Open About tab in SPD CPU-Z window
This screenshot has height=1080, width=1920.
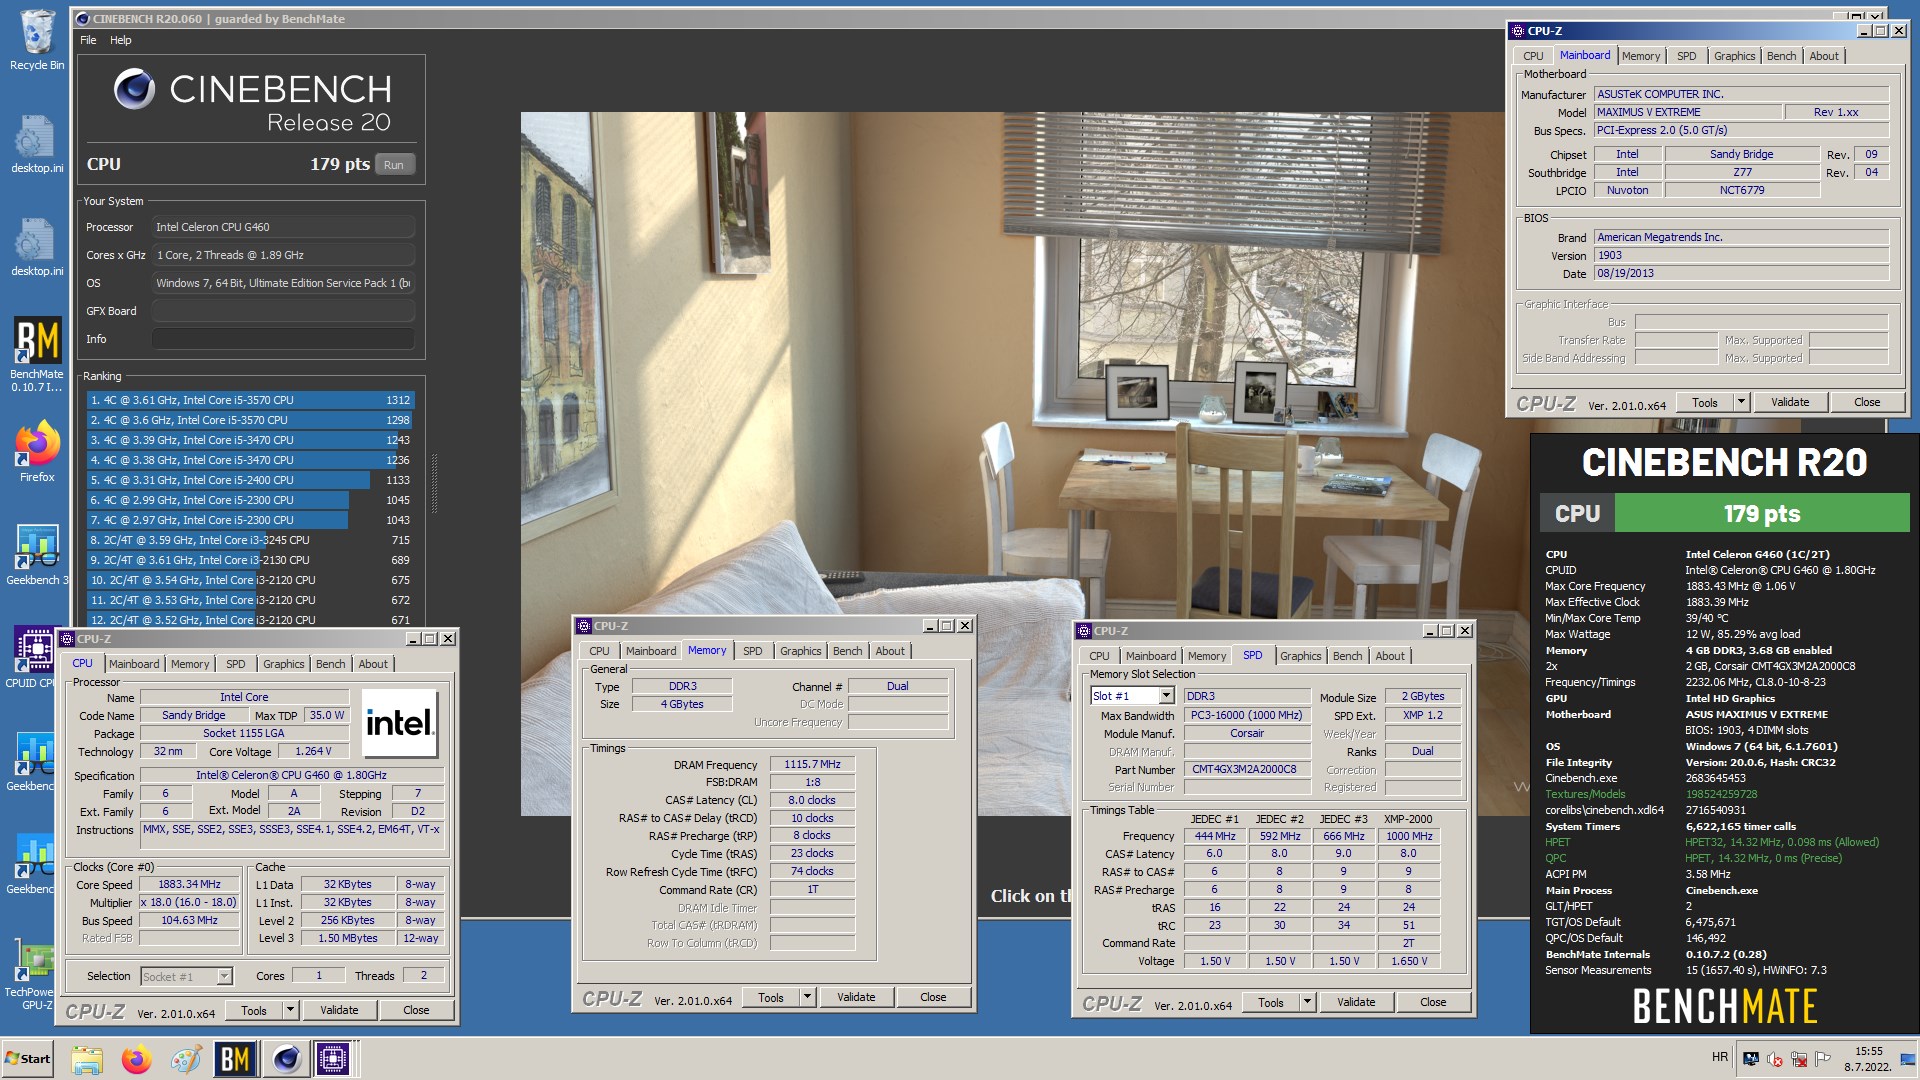[1389, 656]
